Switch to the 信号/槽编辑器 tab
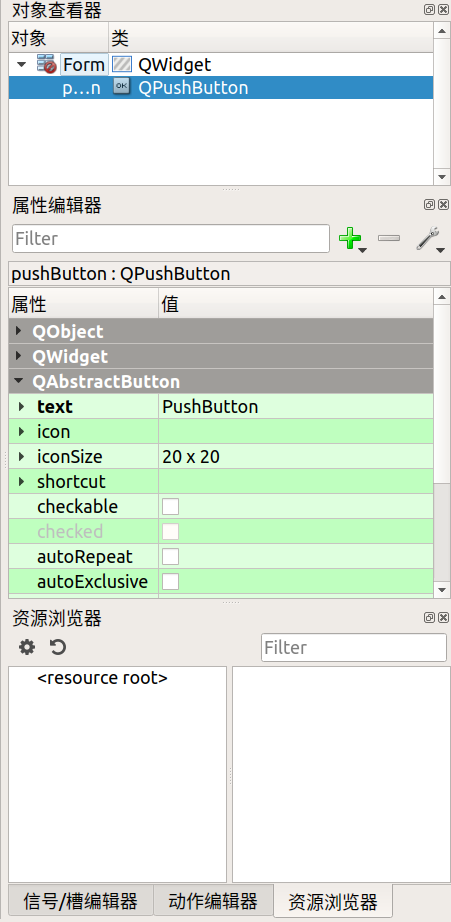The height and width of the screenshot is (922, 451). 81,900
